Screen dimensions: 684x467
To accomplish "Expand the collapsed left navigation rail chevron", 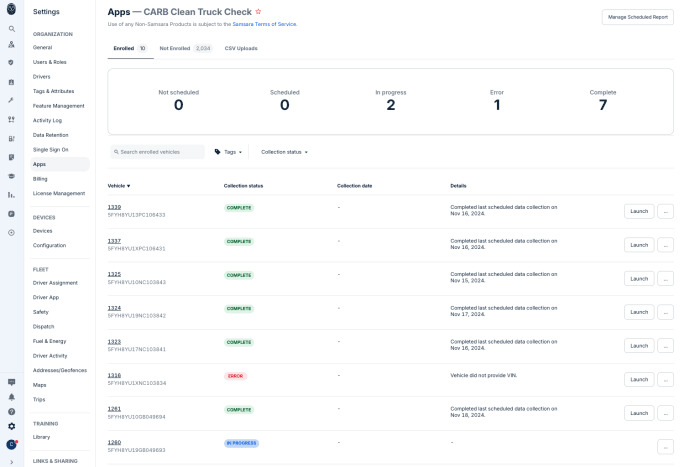I will point(12,461).
